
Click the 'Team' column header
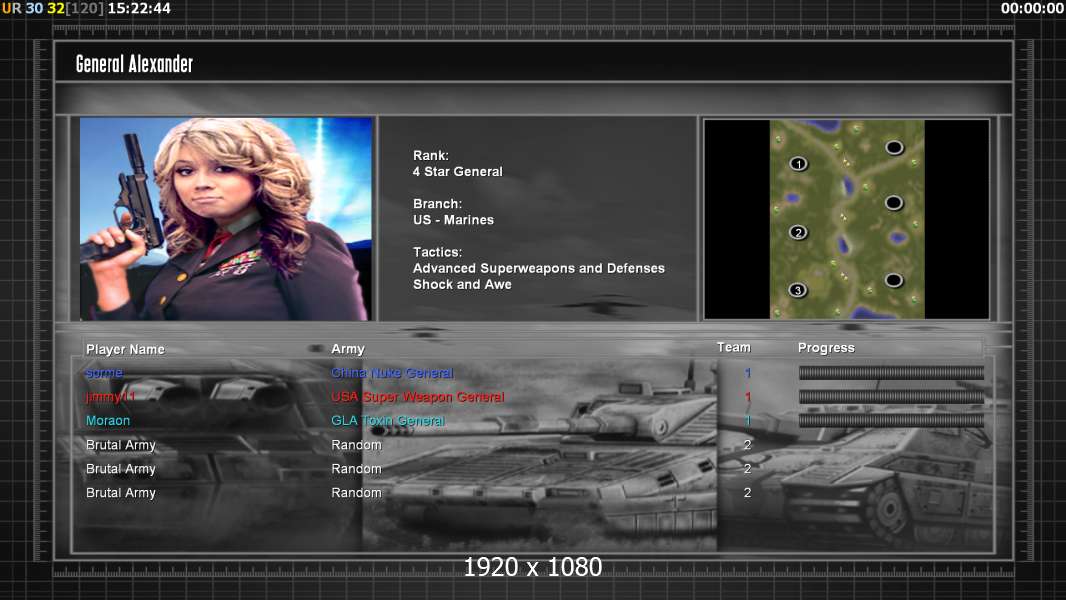tap(734, 347)
